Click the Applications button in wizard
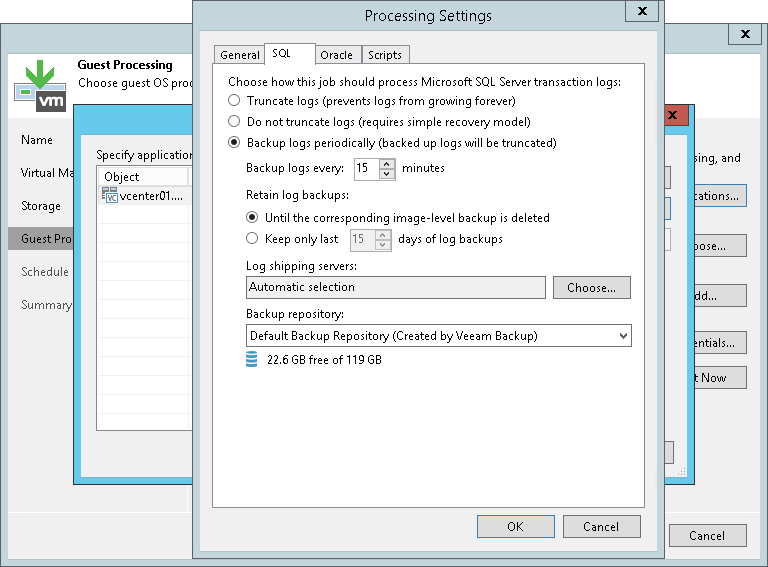The image size is (768, 567). point(720,196)
